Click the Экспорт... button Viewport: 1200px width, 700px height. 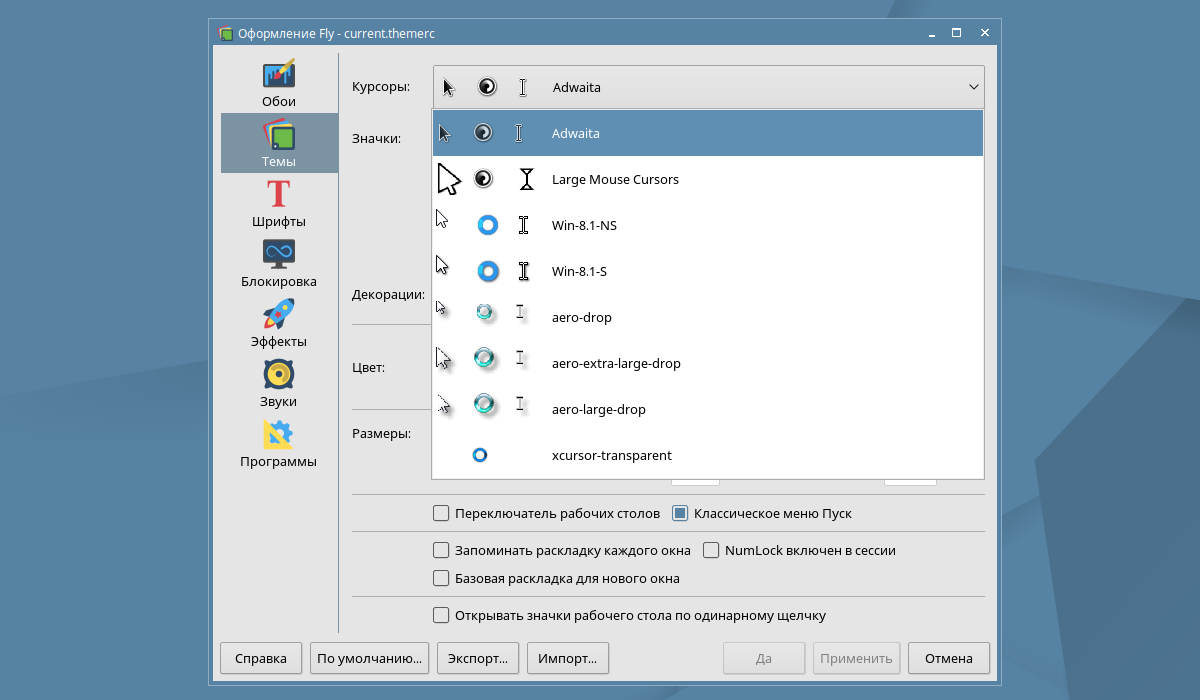pos(478,658)
